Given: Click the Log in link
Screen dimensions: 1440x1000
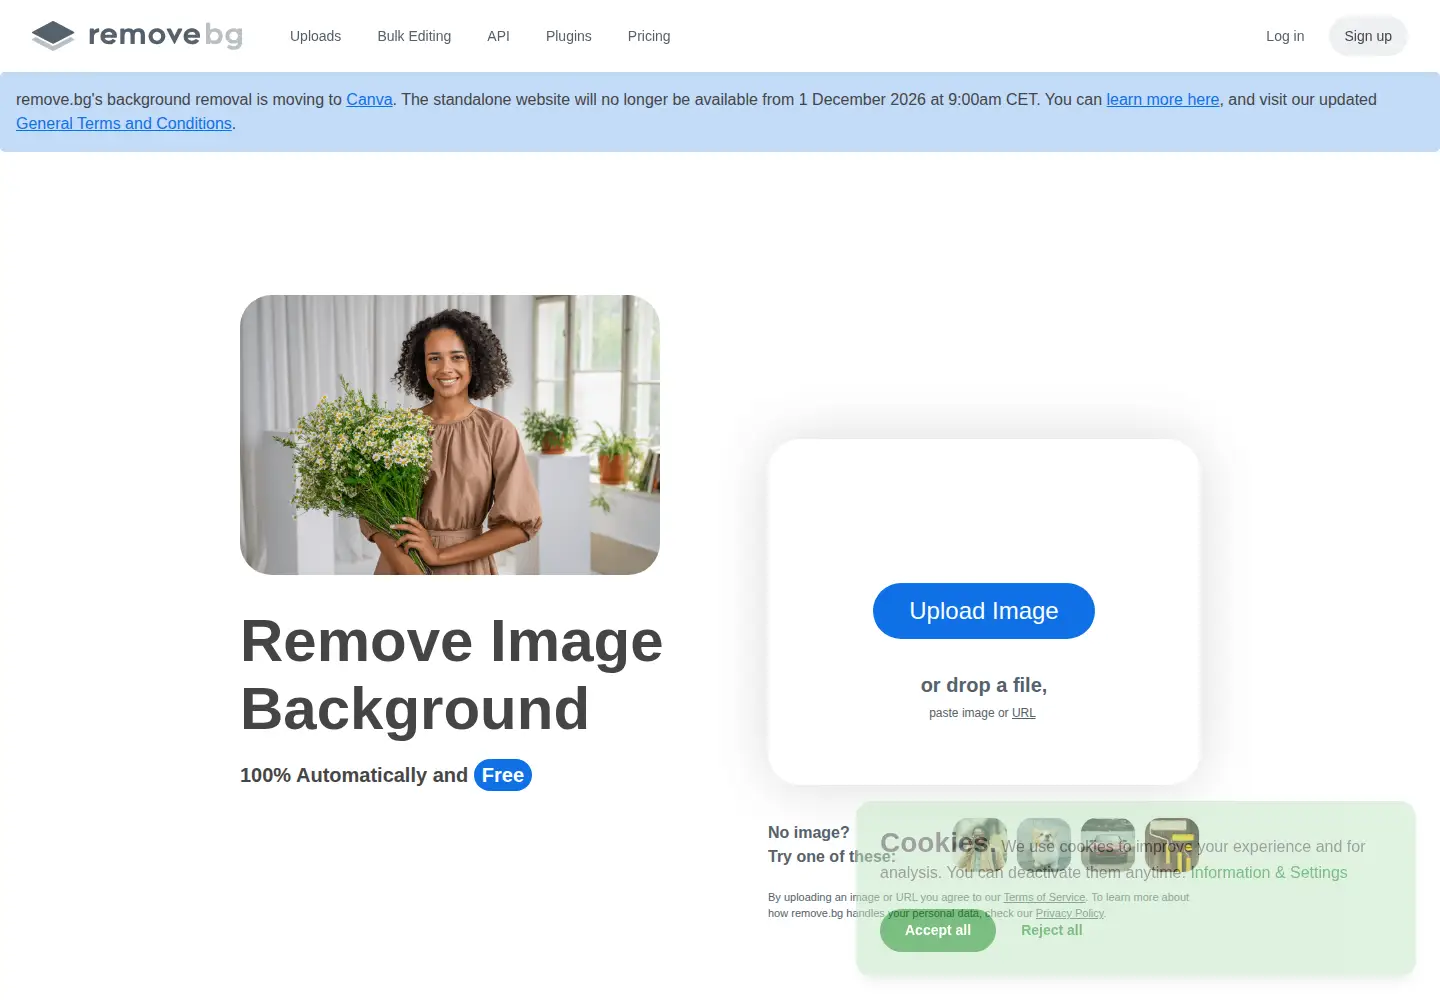Looking at the screenshot, I should coord(1285,36).
